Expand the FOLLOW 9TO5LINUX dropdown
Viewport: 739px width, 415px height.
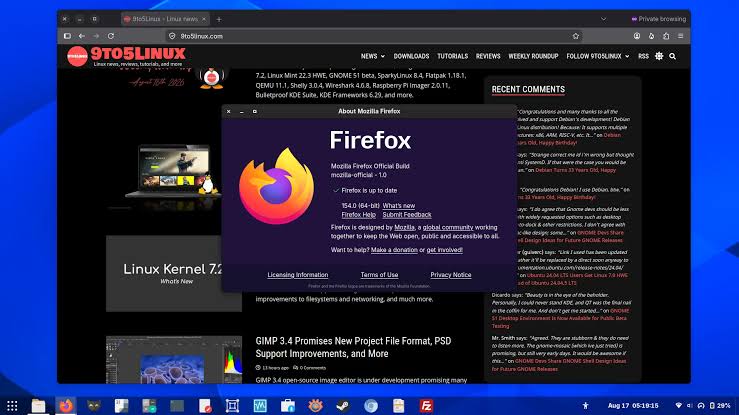pyautogui.click(x=598, y=56)
